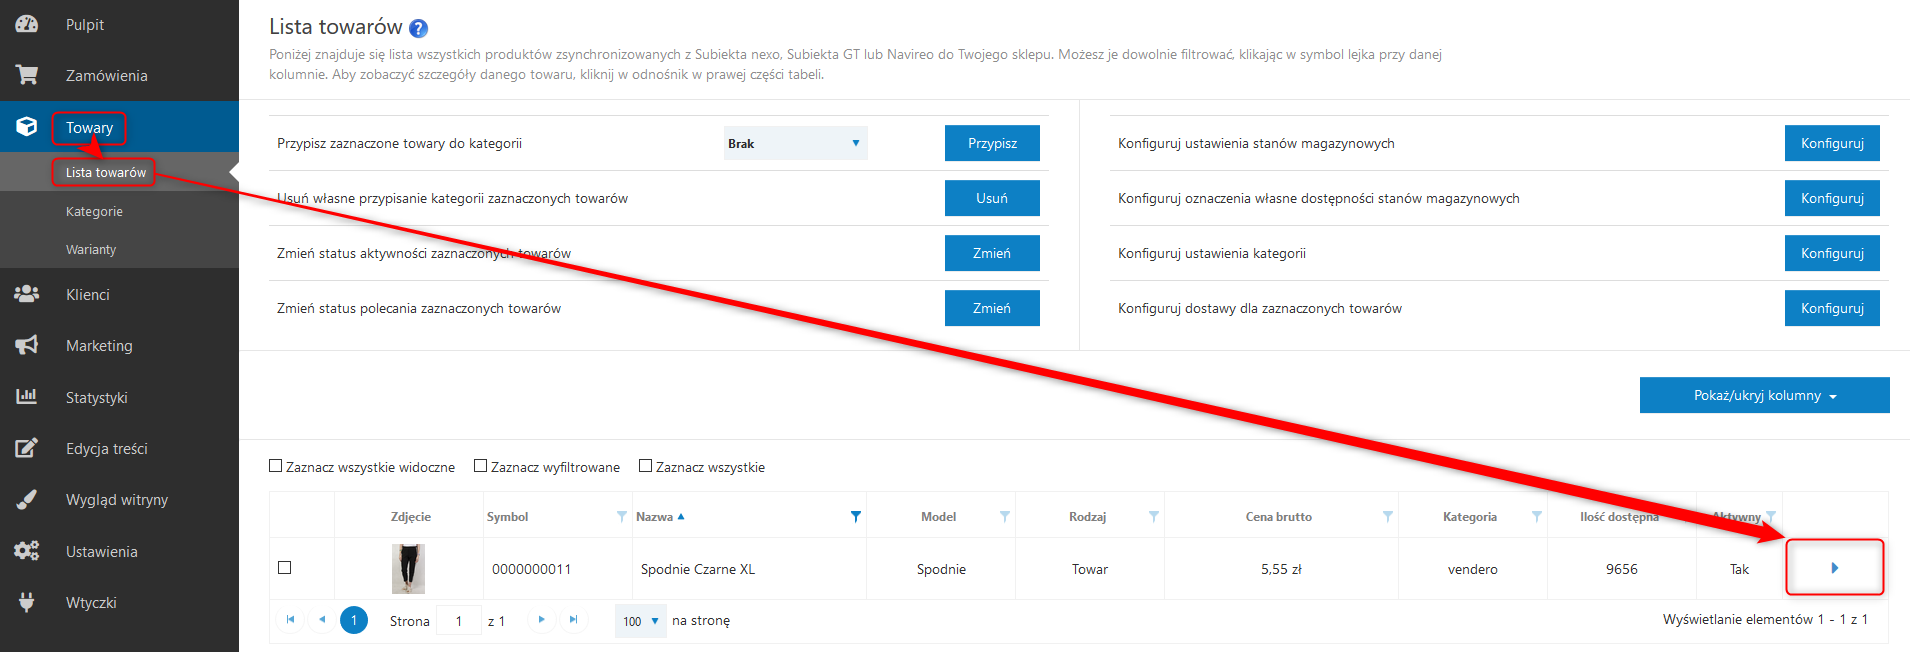Open the 100 items per page dropdown
Screen dimensions: 1910x652
pyautogui.click(x=641, y=621)
